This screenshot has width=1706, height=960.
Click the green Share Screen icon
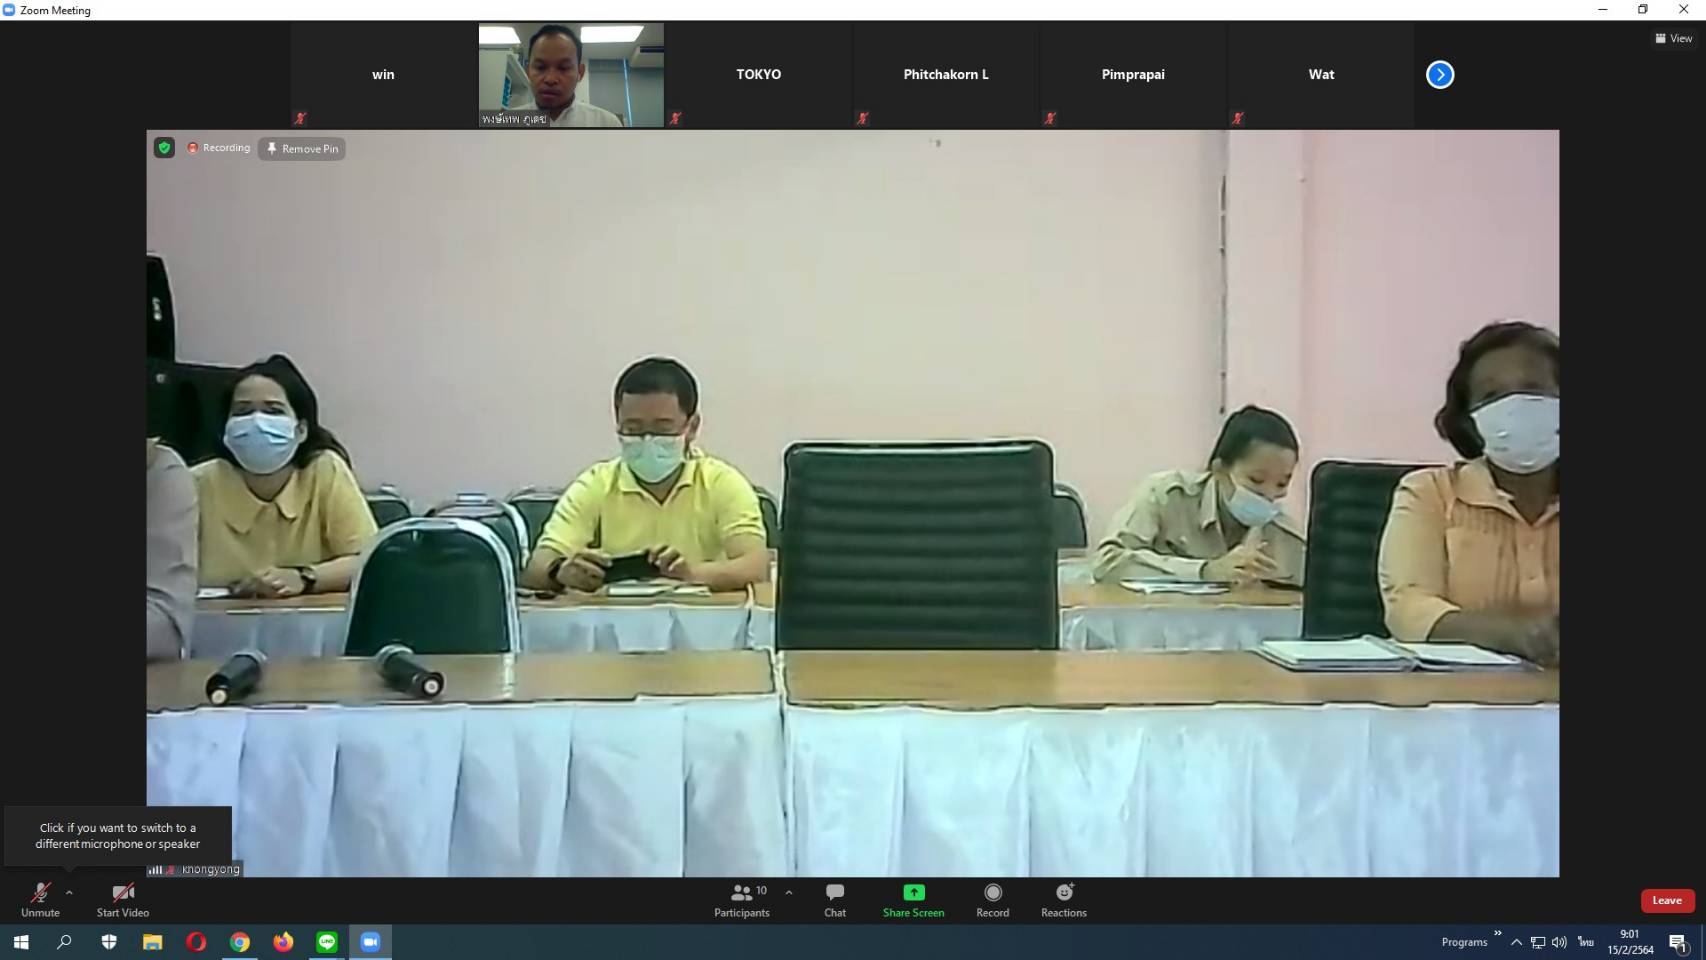coord(913,893)
